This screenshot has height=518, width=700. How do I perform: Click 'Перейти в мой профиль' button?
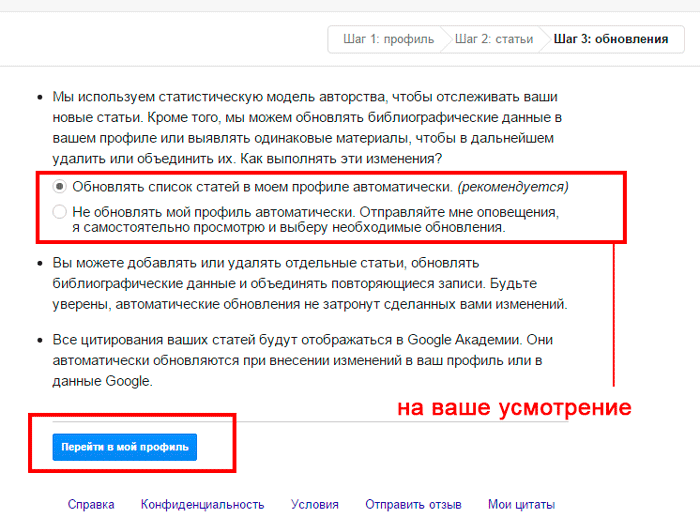coord(125,447)
